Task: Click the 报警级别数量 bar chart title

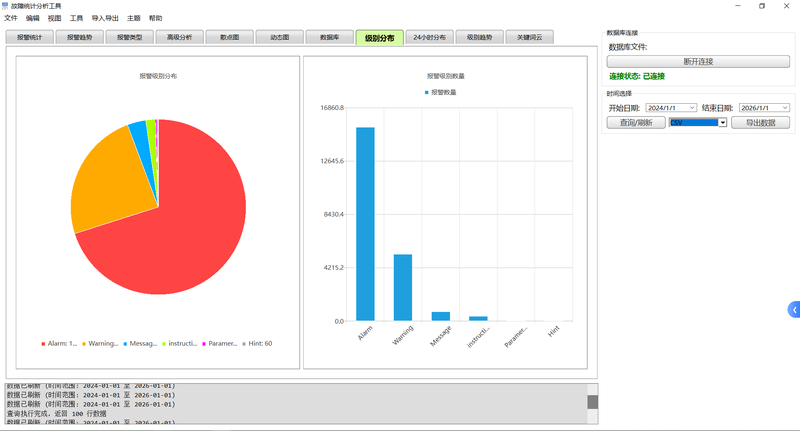Action: [446, 76]
